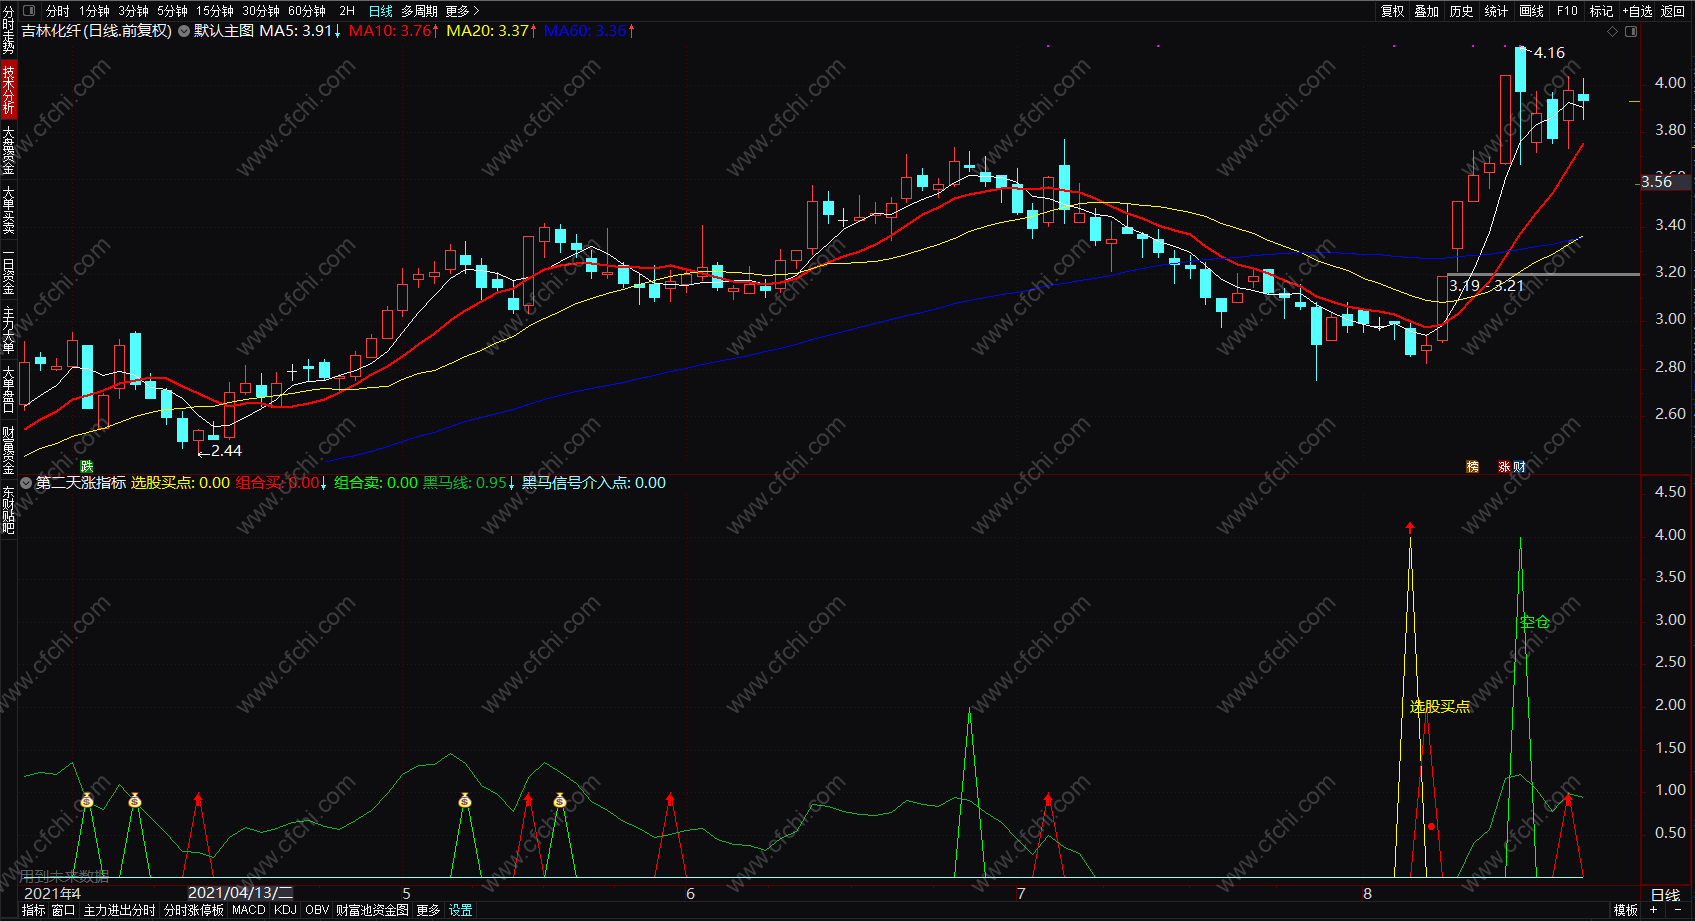
Task: Open 东财贴吧 in left sidebar
Action: coord(8,510)
